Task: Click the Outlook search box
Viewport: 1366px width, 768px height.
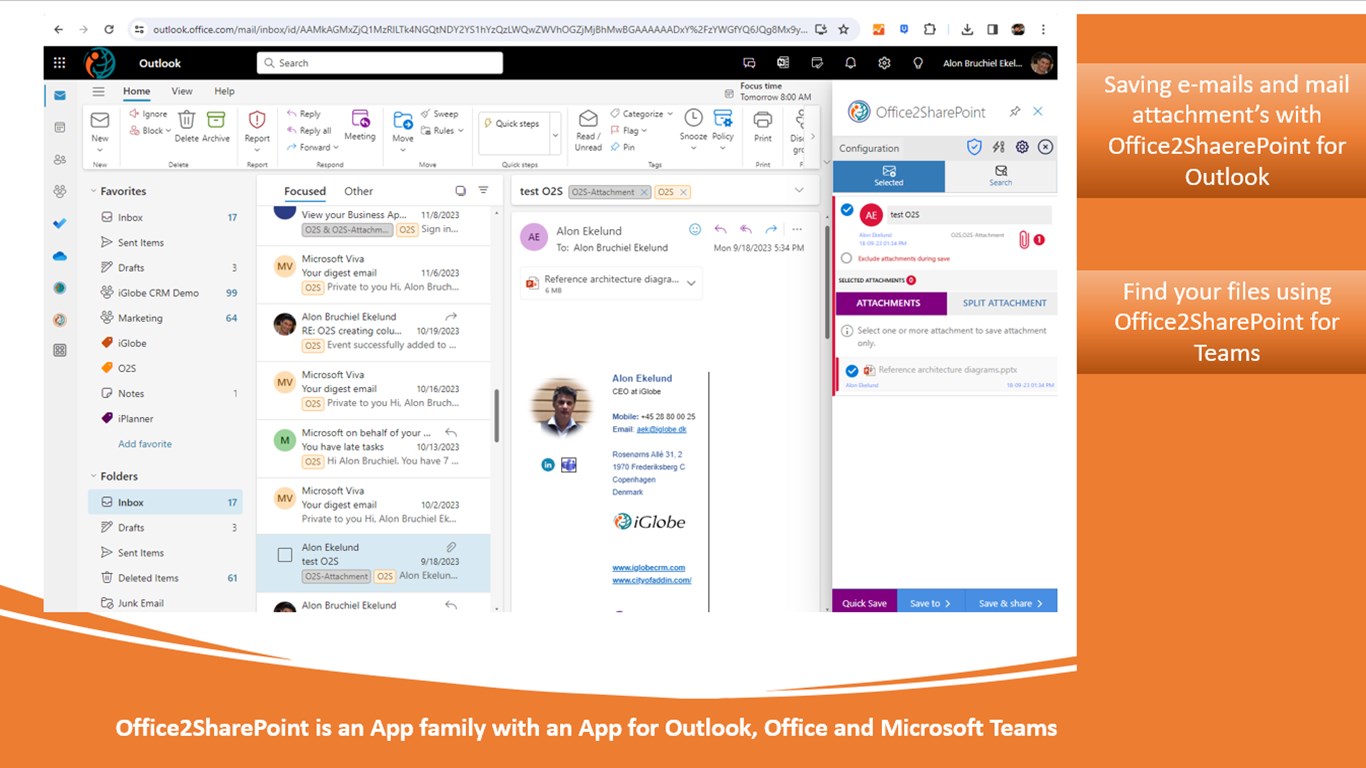Action: (380, 63)
